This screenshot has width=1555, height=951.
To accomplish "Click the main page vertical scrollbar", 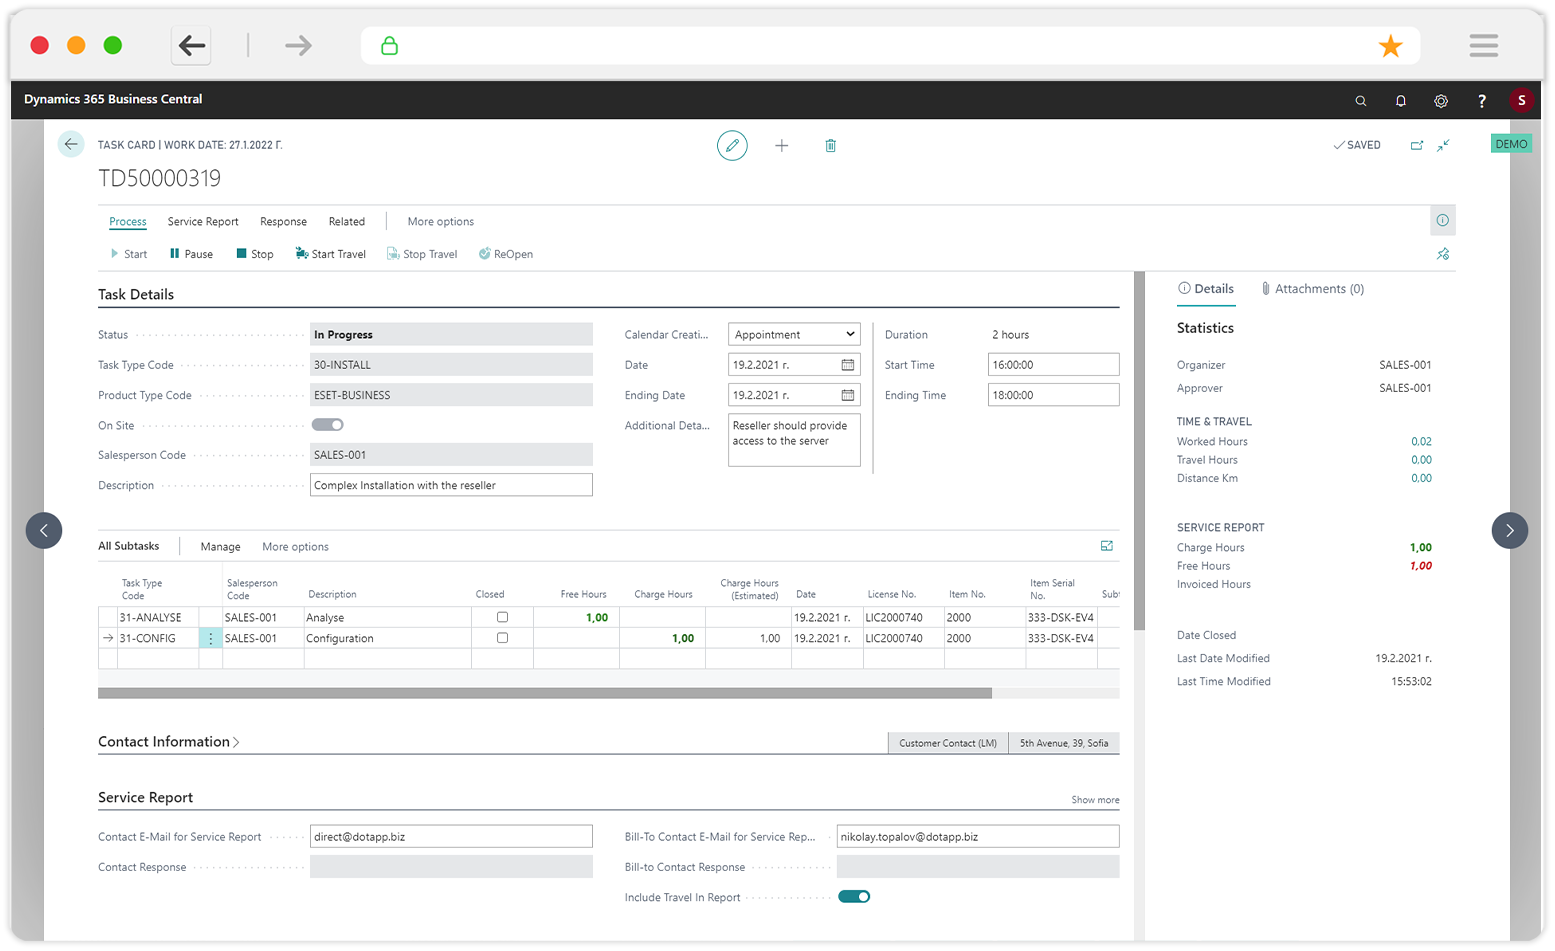I will pos(1139,450).
